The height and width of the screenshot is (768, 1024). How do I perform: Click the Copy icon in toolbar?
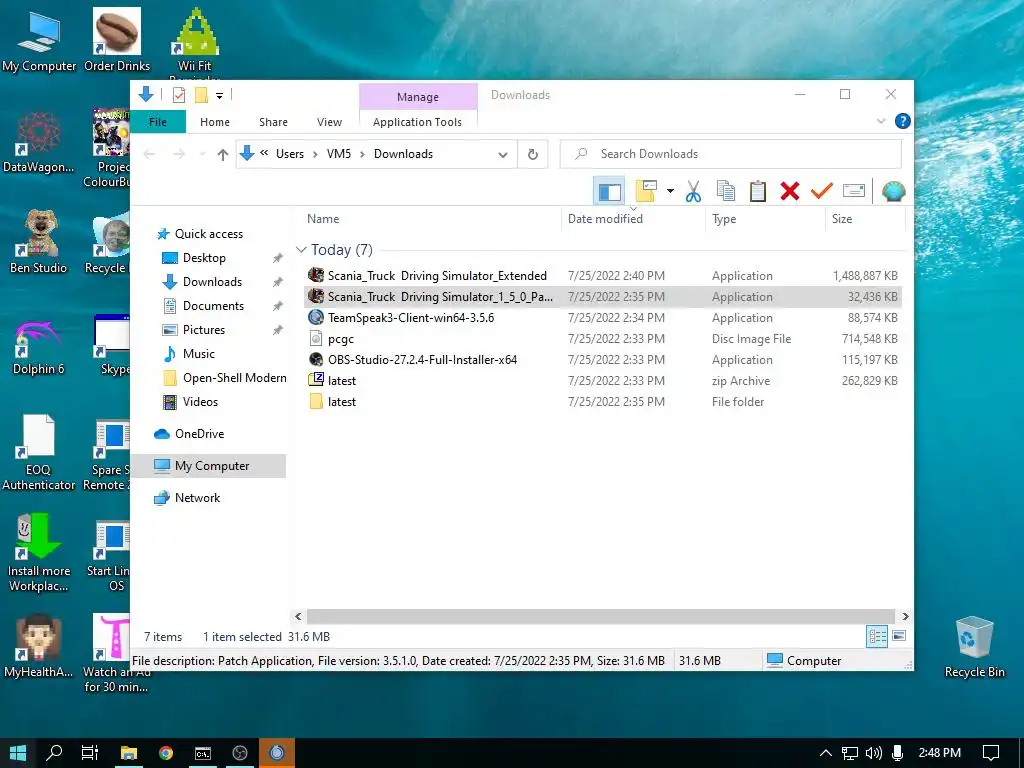pyautogui.click(x=726, y=191)
